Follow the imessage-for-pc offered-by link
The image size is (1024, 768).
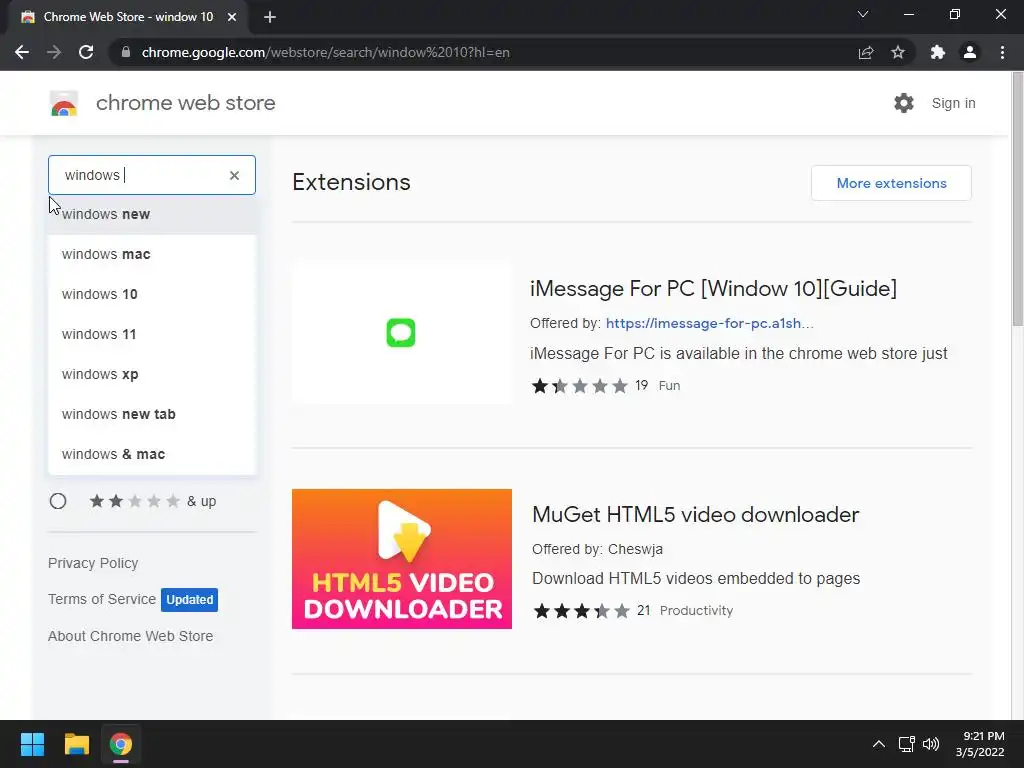710,323
